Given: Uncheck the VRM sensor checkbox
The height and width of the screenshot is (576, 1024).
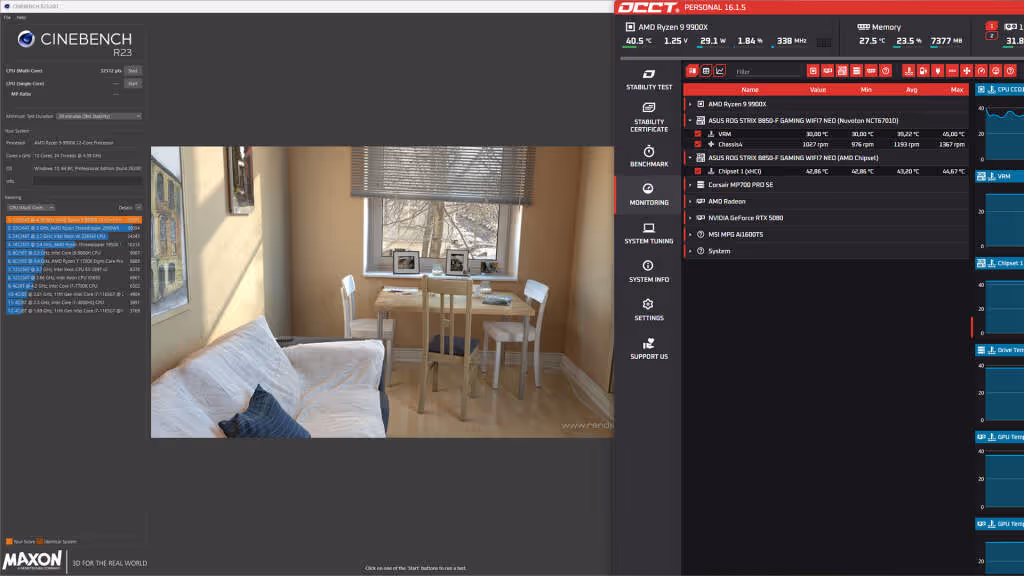Looking at the screenshot, I should point(698,133).
